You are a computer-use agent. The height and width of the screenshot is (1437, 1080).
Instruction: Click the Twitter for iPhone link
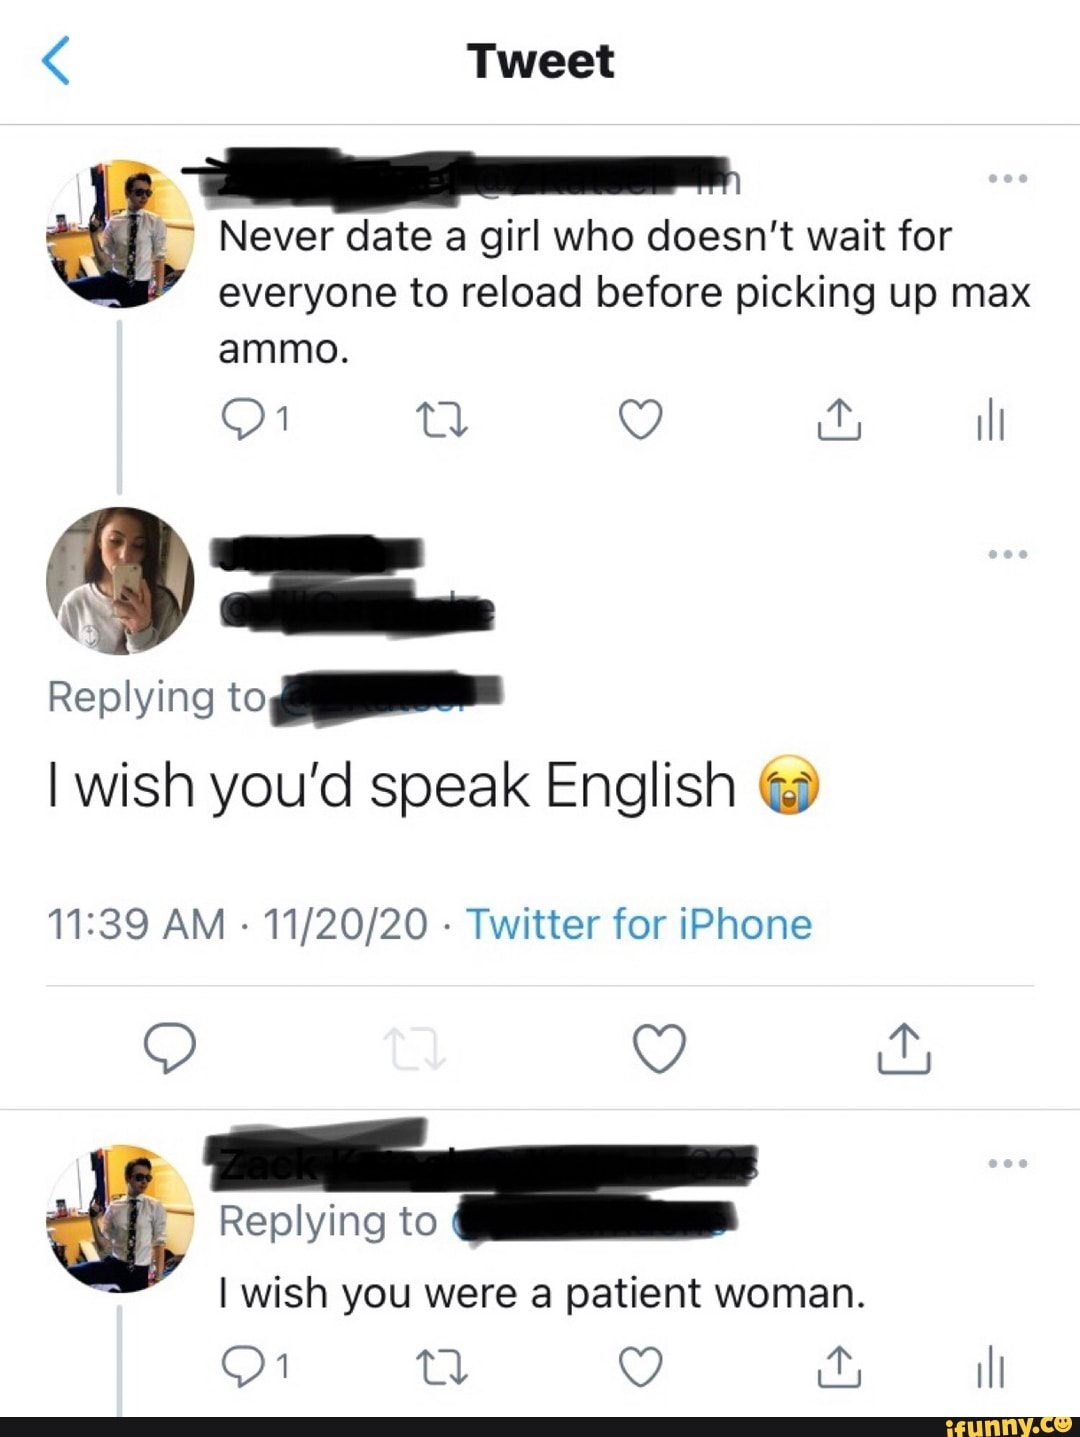(639, 924)
